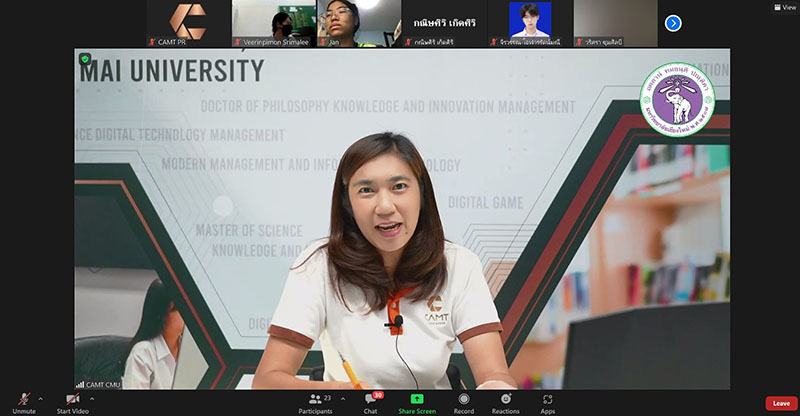The height and width of the screenshot is (416, 800).
Task: Open video options arrow beside Start Video
Action: tap(92, 399)
